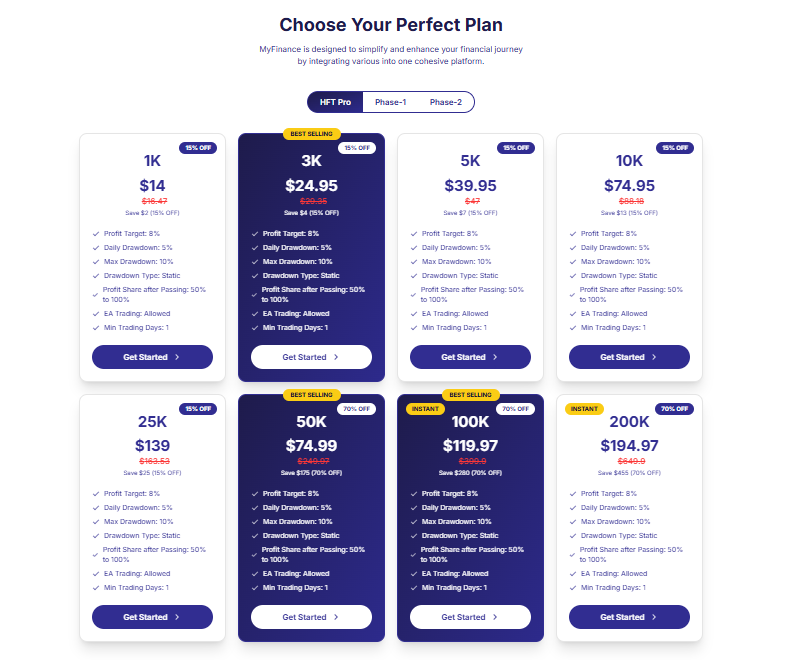Open the Phase-2 tab
Screen dimensions: 811x660
click(x=445, y=102)
